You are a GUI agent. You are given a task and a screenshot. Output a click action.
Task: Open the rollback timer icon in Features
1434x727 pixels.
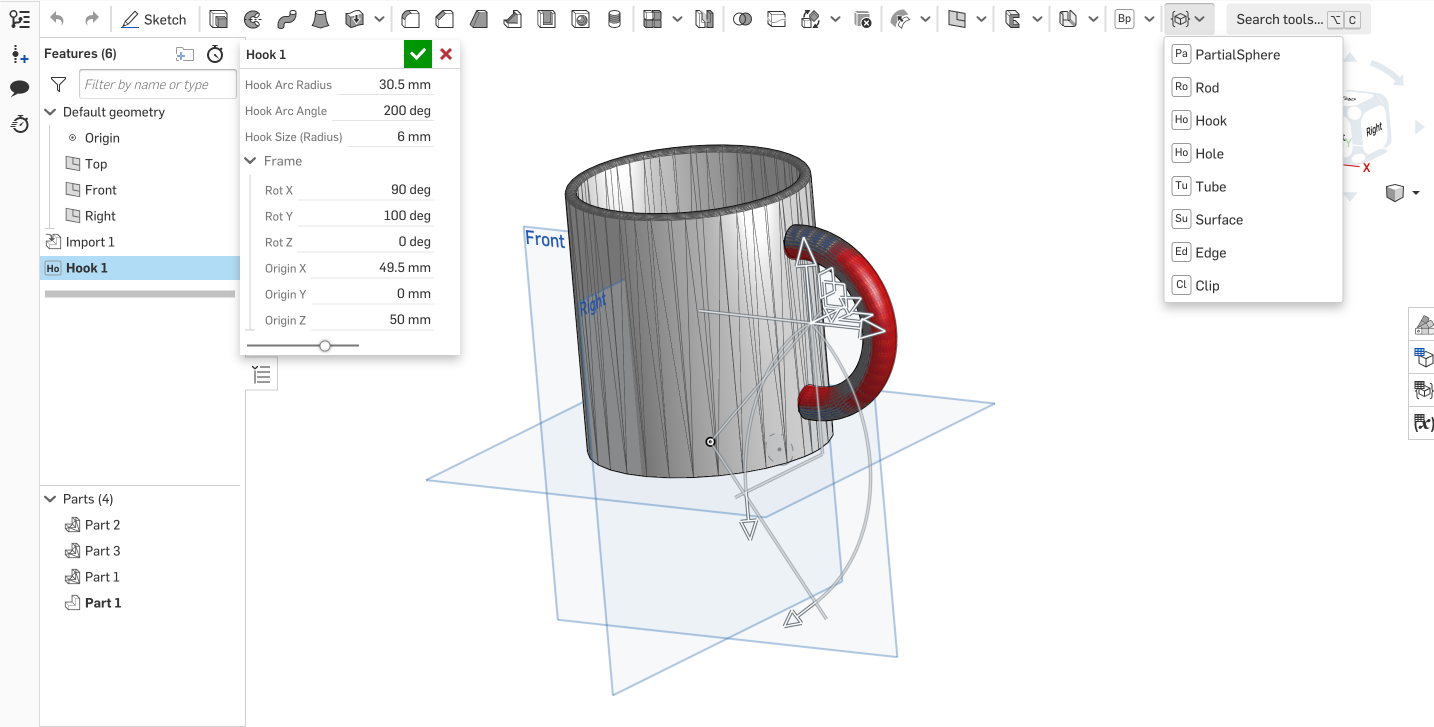point(215,54)
